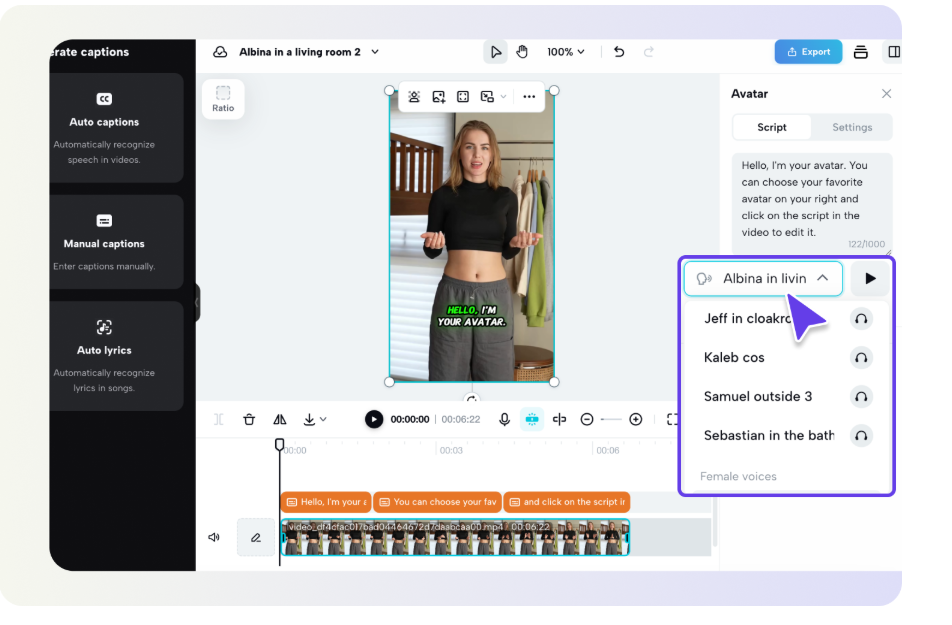This screenshot has height=625, width=952.
Task: Click the microphone record voiceover icon
Action: point(505,420)
